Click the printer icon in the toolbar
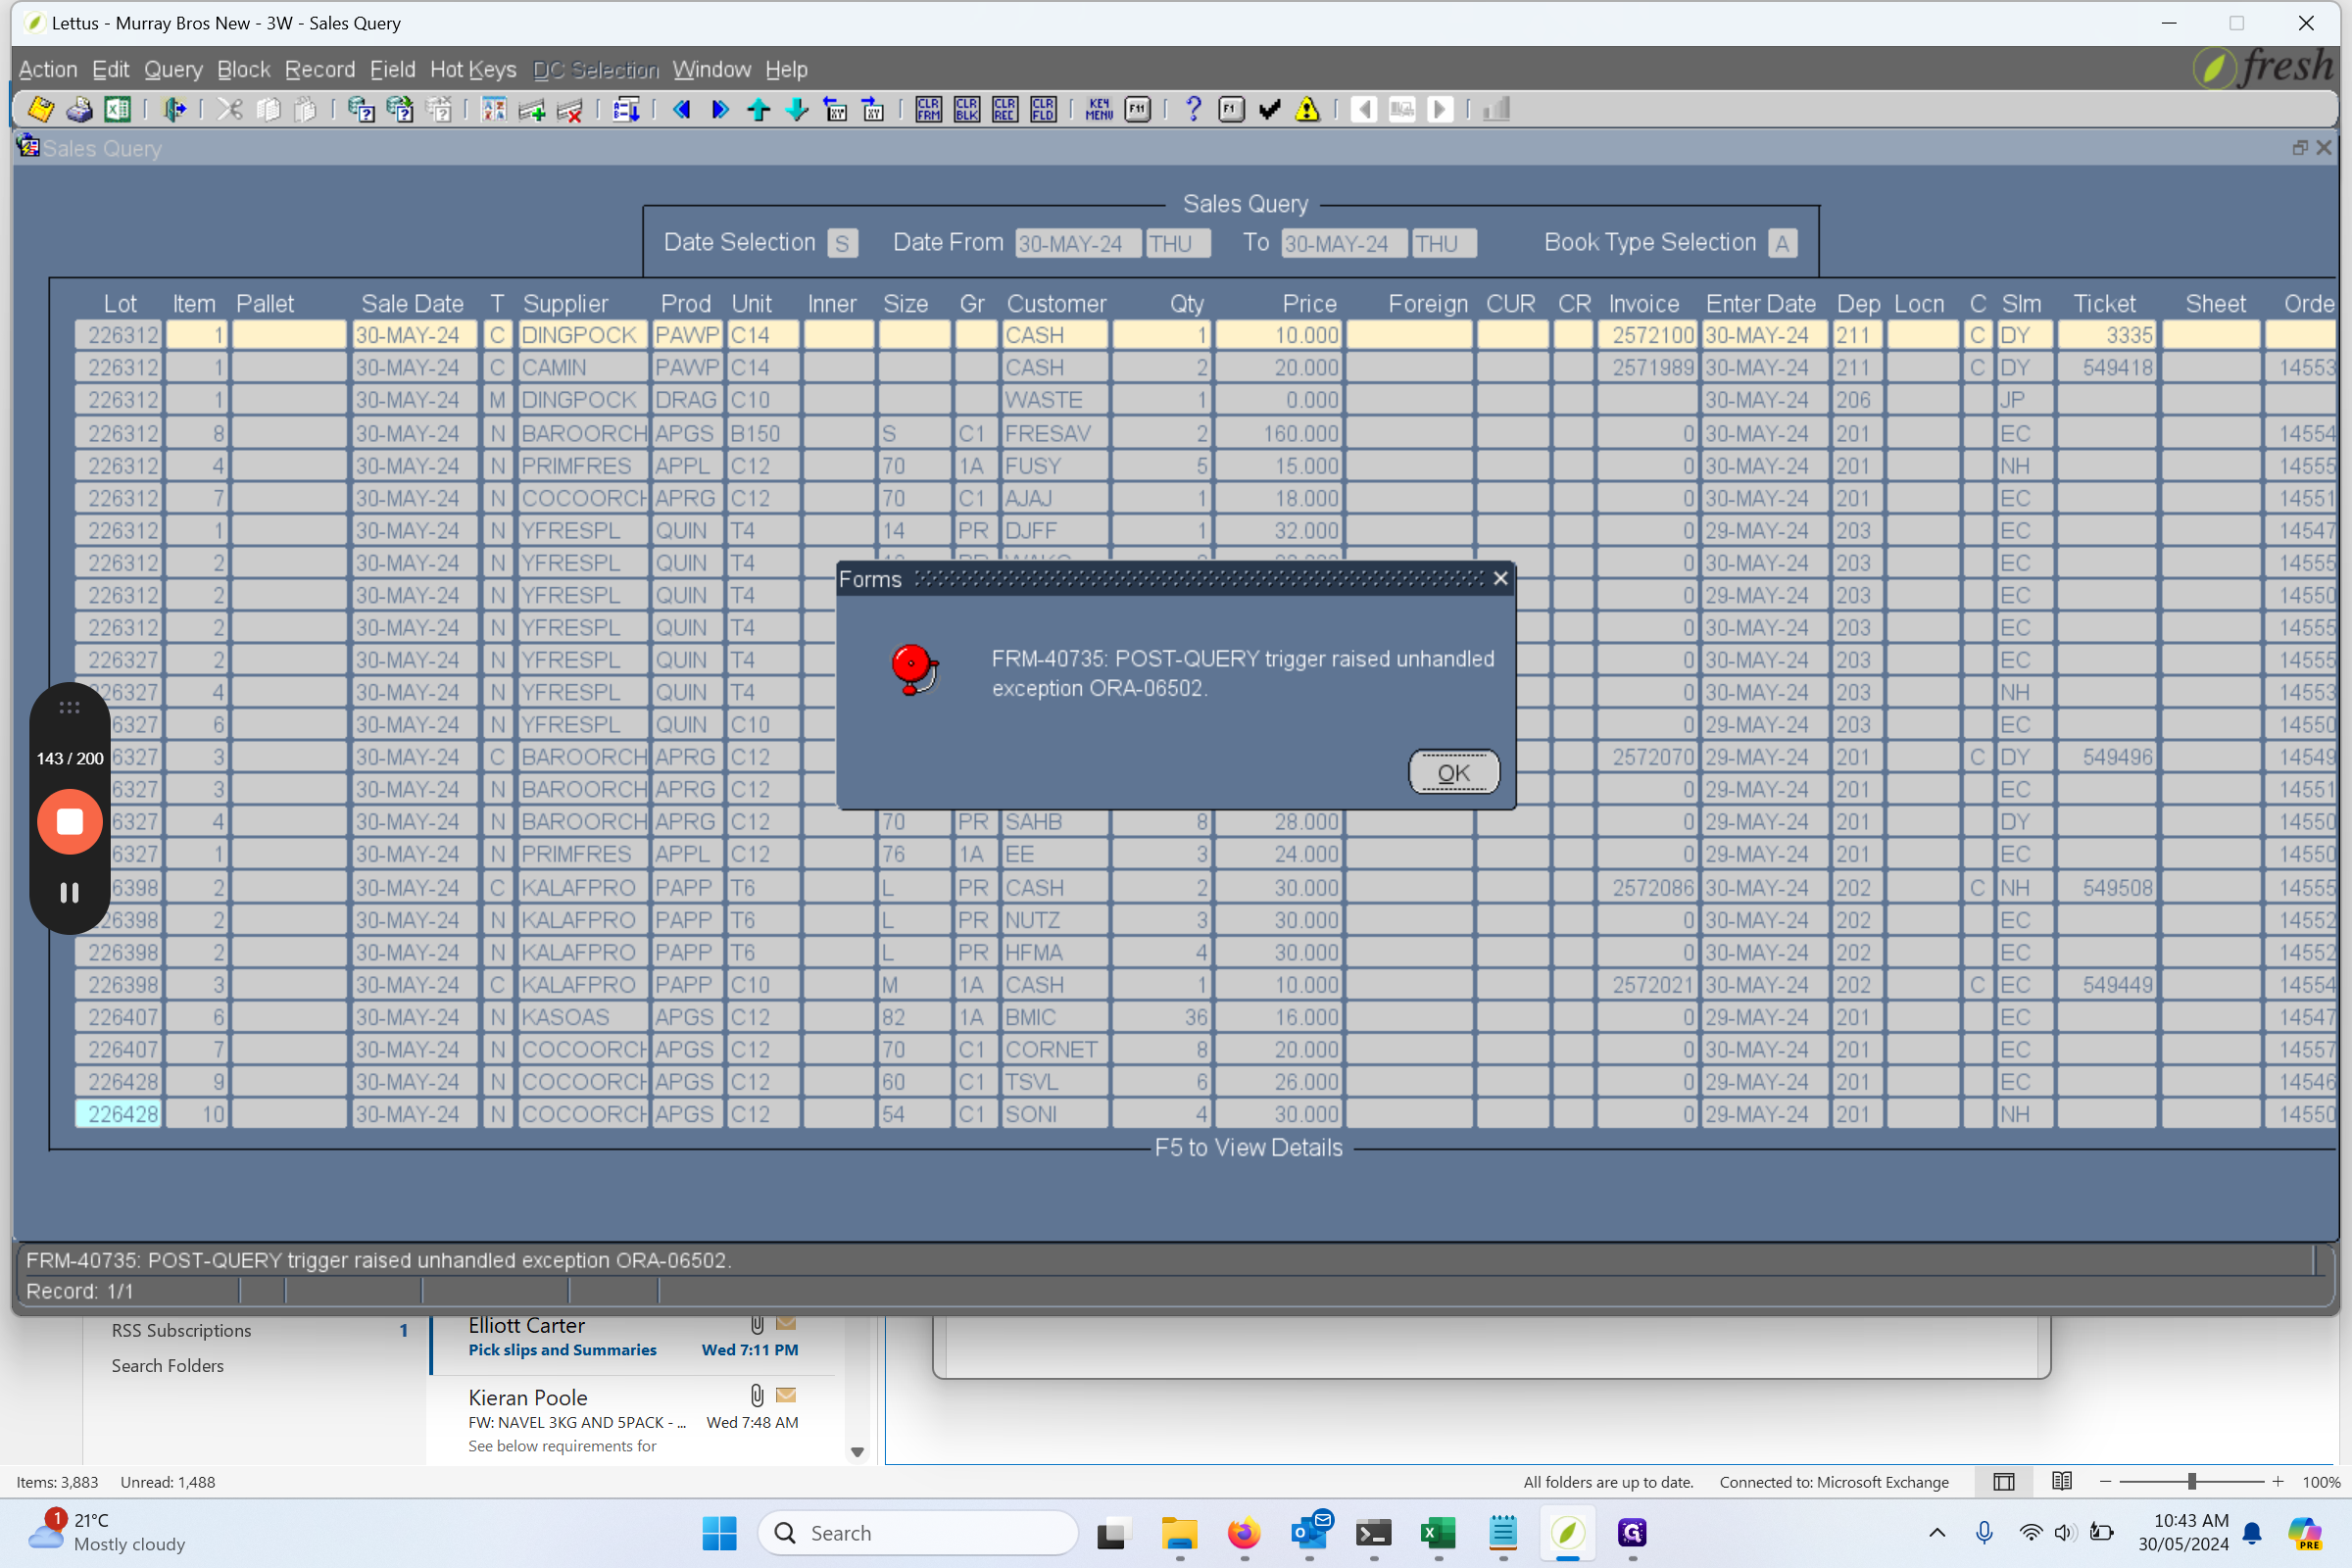 80,110
